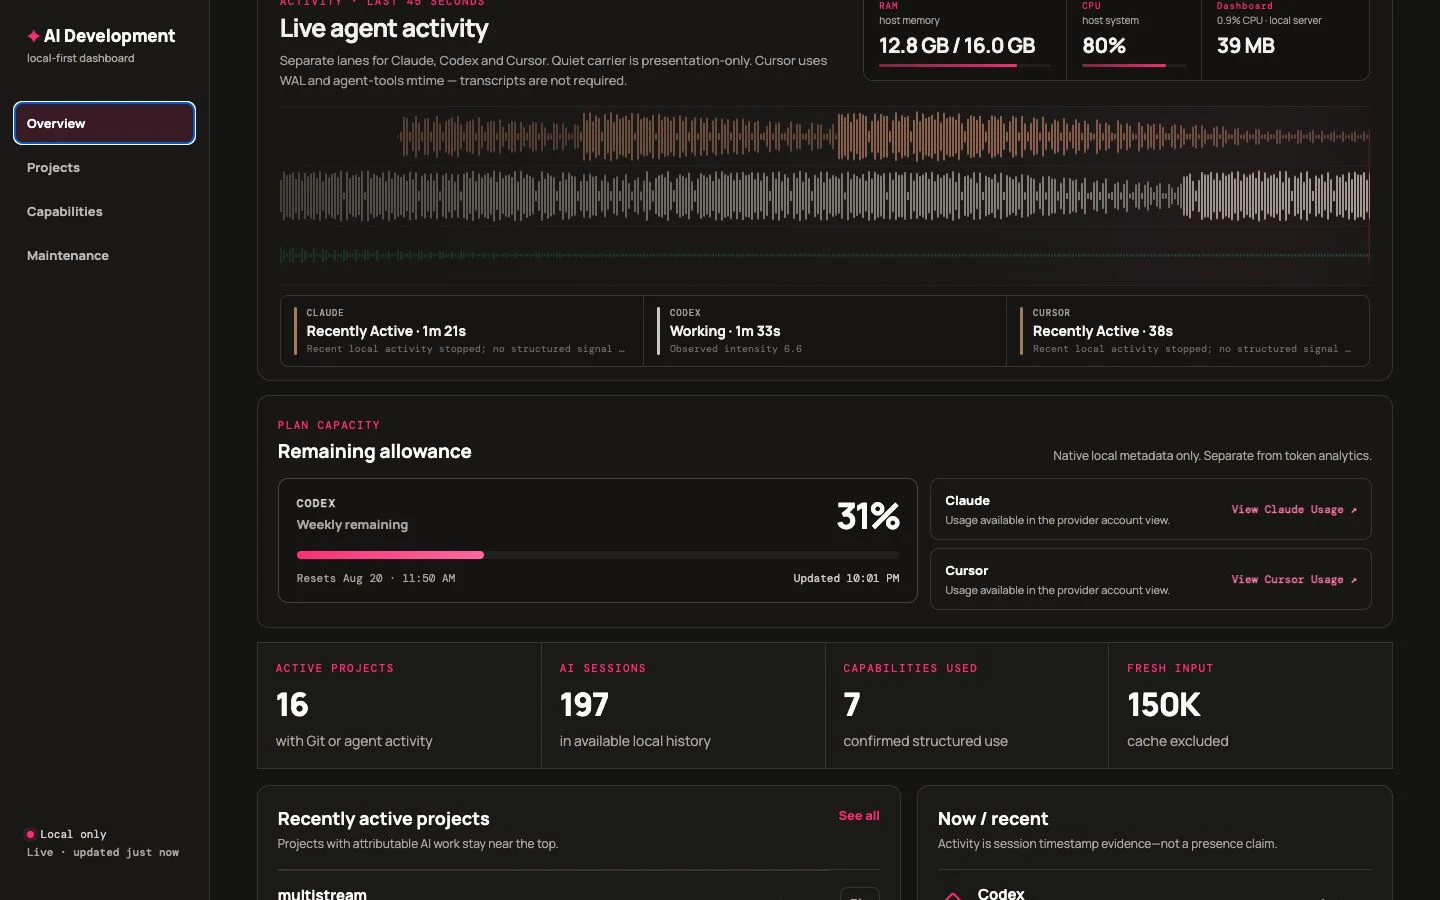Click the Weekly remaining label in Codex card
The image size is (1440, 900).
(352, 525)
